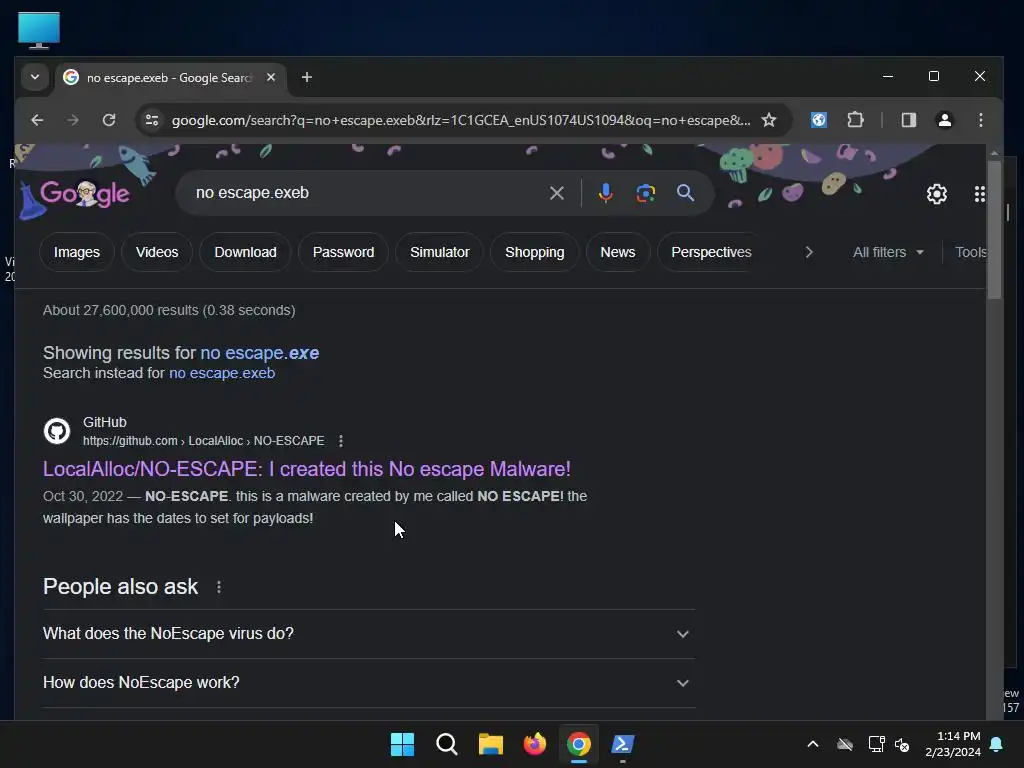Image resolution: width=1024 pixels, height=768 pixels.
Task: Select the Password filter chip
Action: pos(344,252)
